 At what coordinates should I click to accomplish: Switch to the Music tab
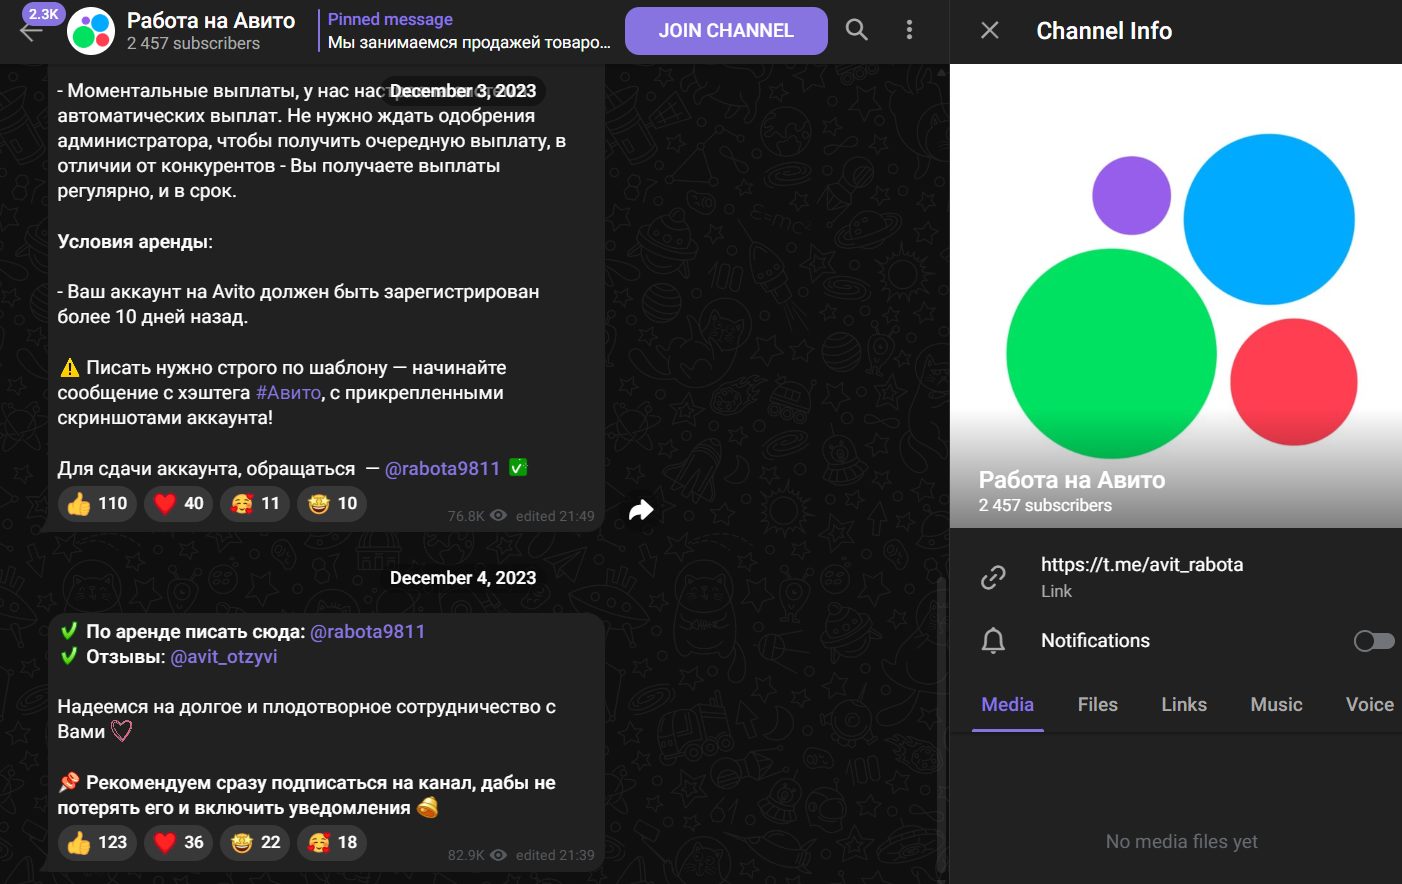point(1276,705)
